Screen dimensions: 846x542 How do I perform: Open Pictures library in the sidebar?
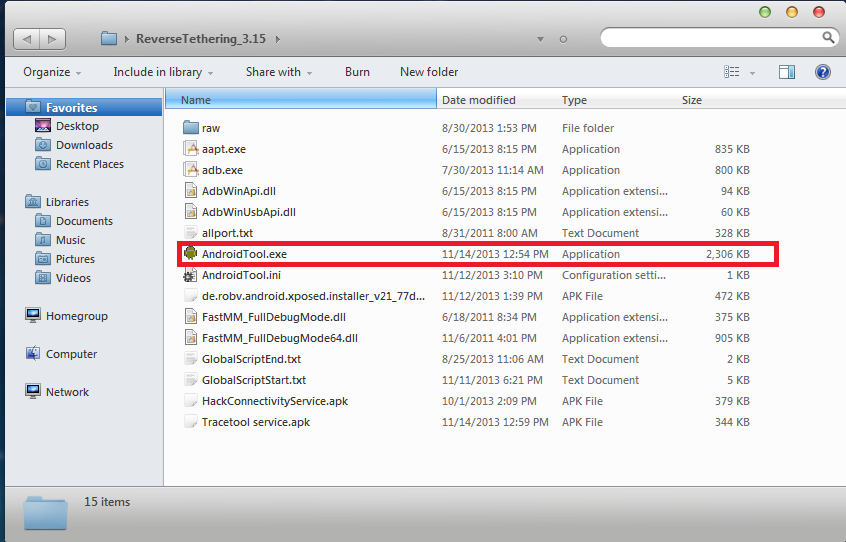click(x=75, y=258)
